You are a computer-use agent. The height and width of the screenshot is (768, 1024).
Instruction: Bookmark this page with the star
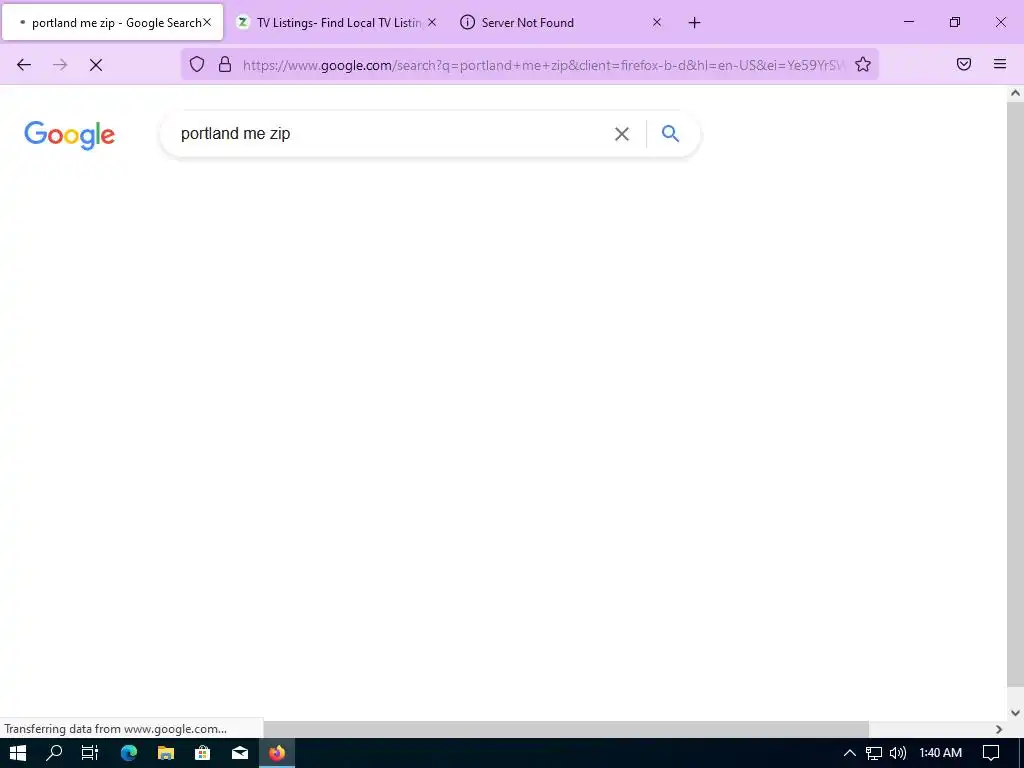pos(863,64)
